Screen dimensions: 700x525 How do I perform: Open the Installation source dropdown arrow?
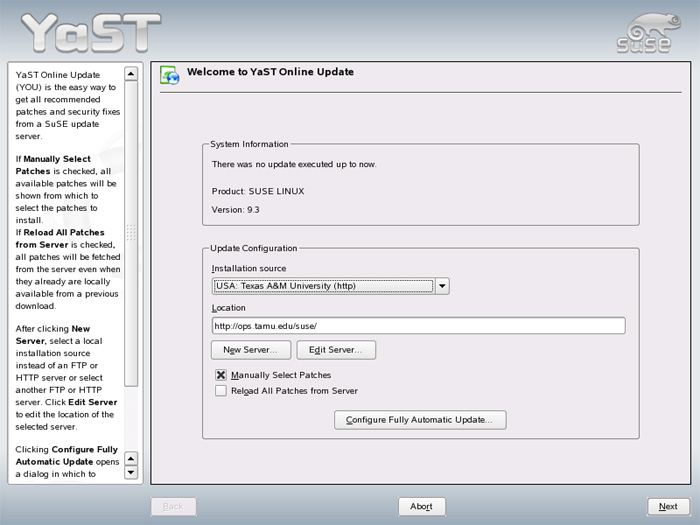(442, 286)
